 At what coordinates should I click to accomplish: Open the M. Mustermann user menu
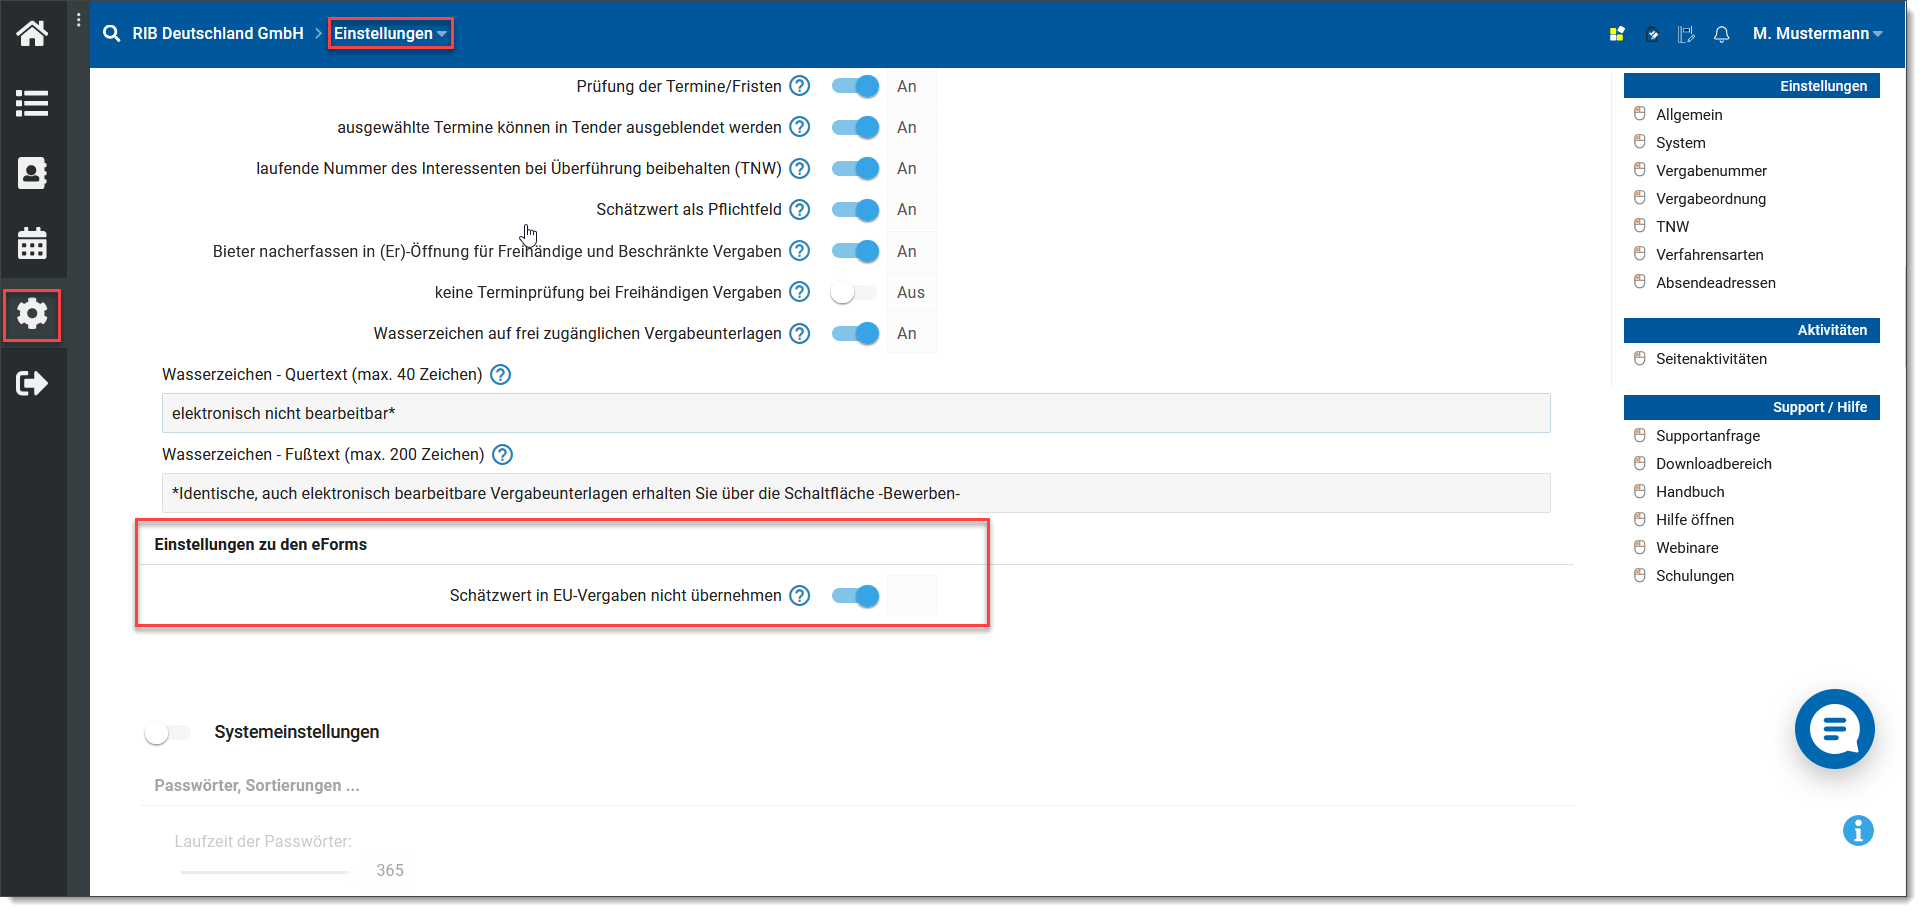tap(1817, 34)
